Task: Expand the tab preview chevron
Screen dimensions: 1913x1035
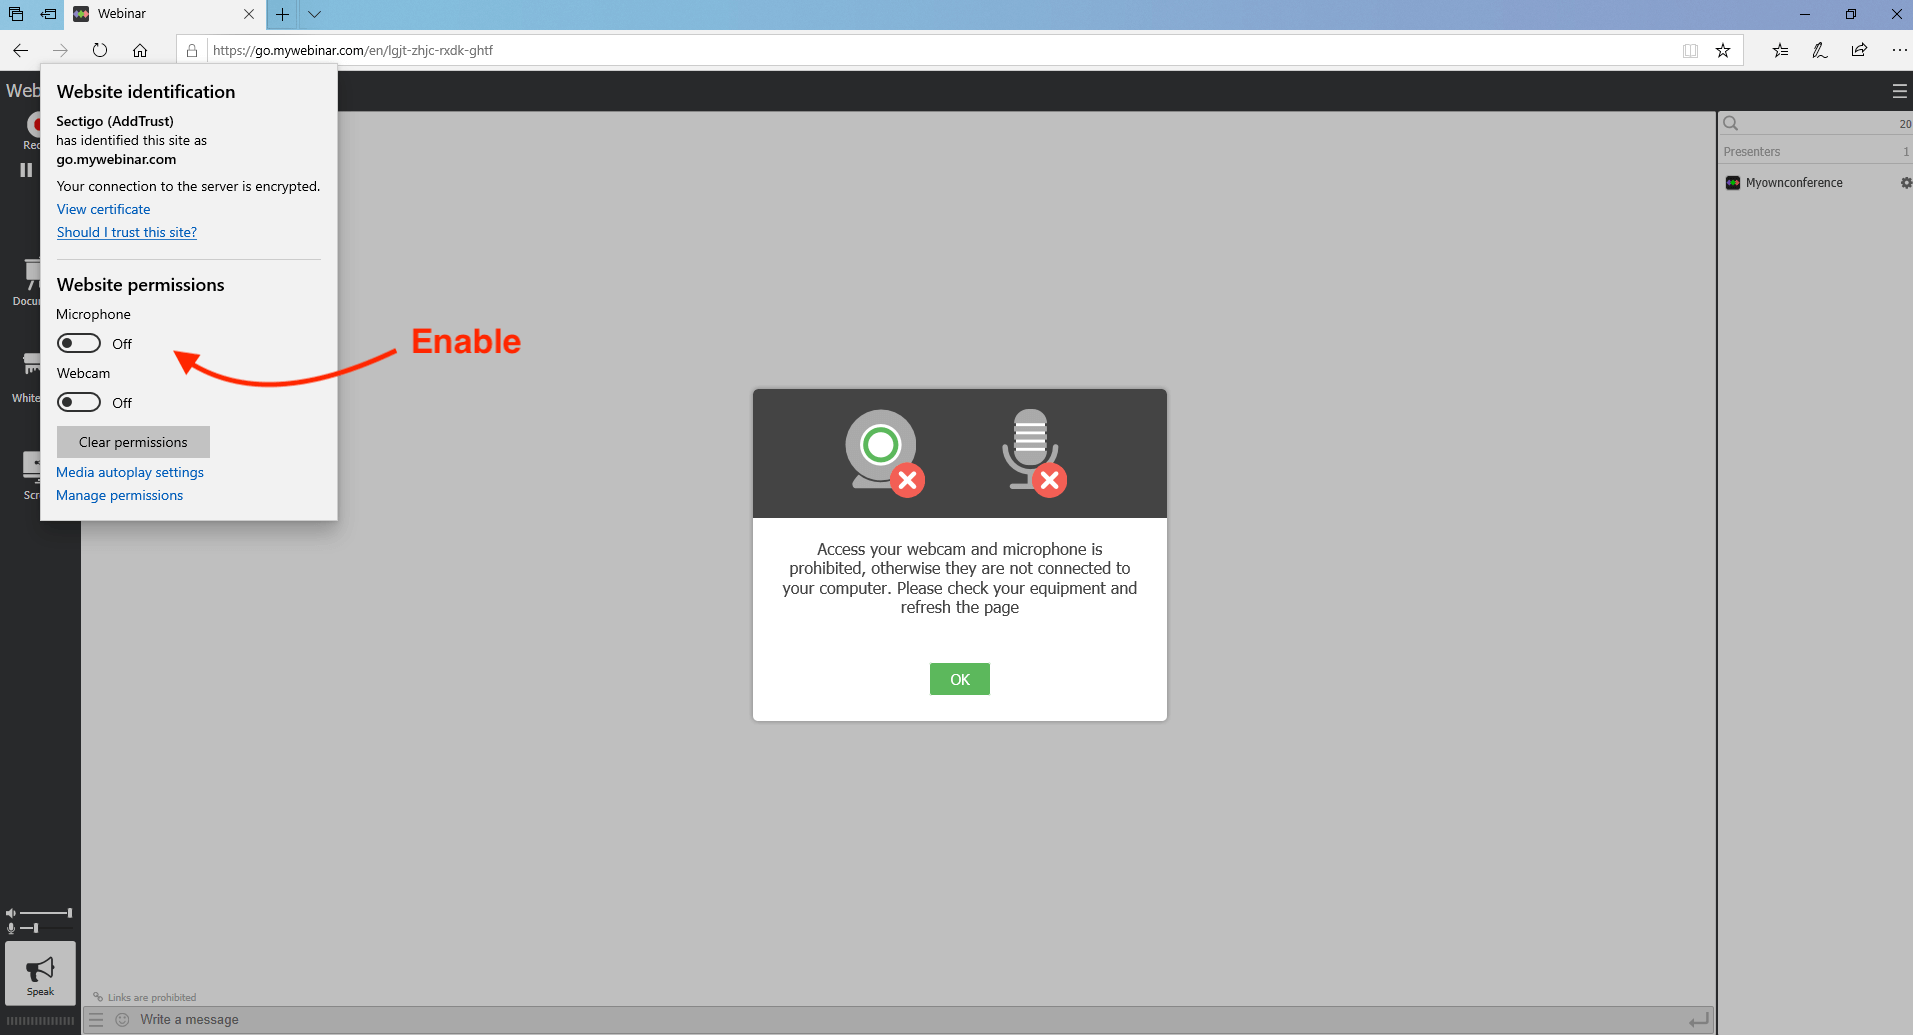Action: pyautogui.click(x=314, y=14)
